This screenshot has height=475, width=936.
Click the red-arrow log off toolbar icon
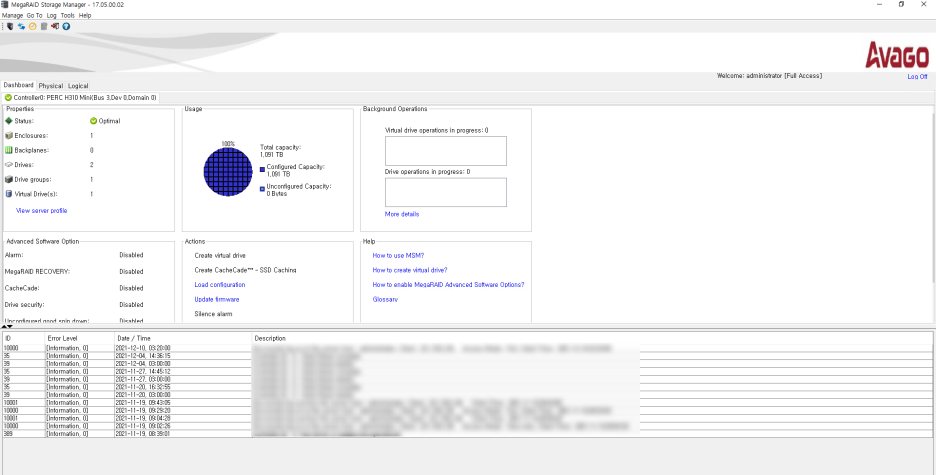(55, 26)
